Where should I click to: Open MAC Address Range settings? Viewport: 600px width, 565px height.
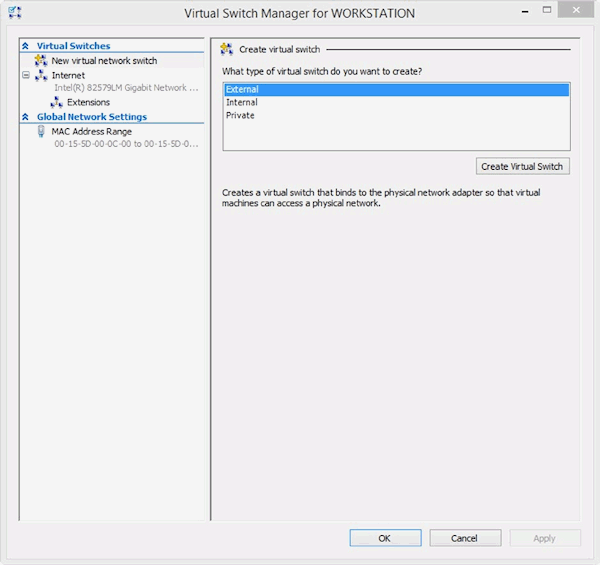91,131
